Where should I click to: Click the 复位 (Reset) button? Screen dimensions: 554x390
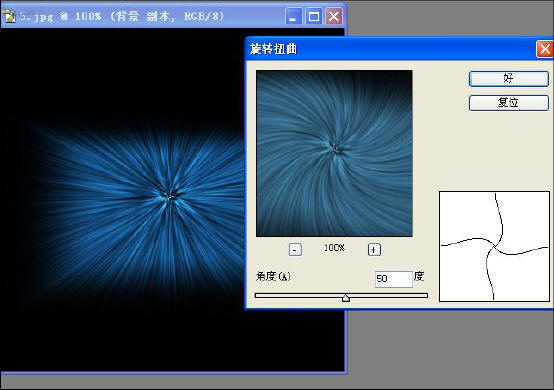tap(508, 103)
